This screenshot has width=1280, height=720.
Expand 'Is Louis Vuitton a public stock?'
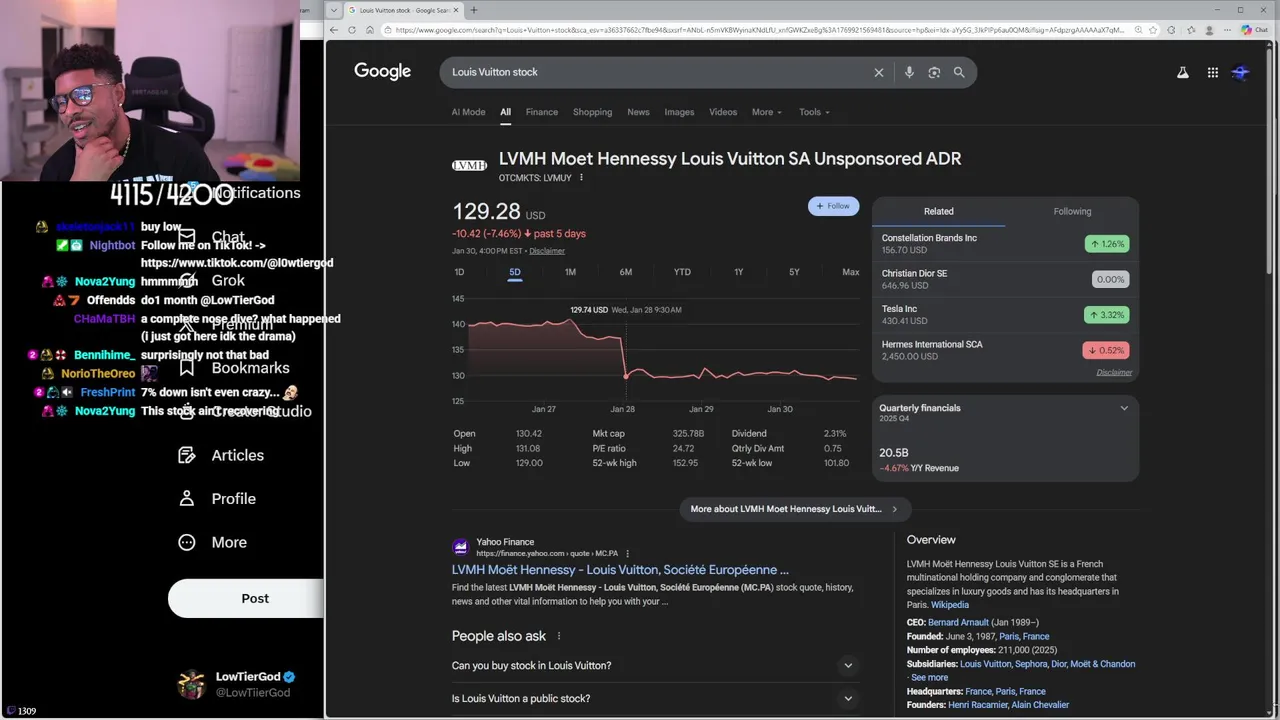coord(655,698)
